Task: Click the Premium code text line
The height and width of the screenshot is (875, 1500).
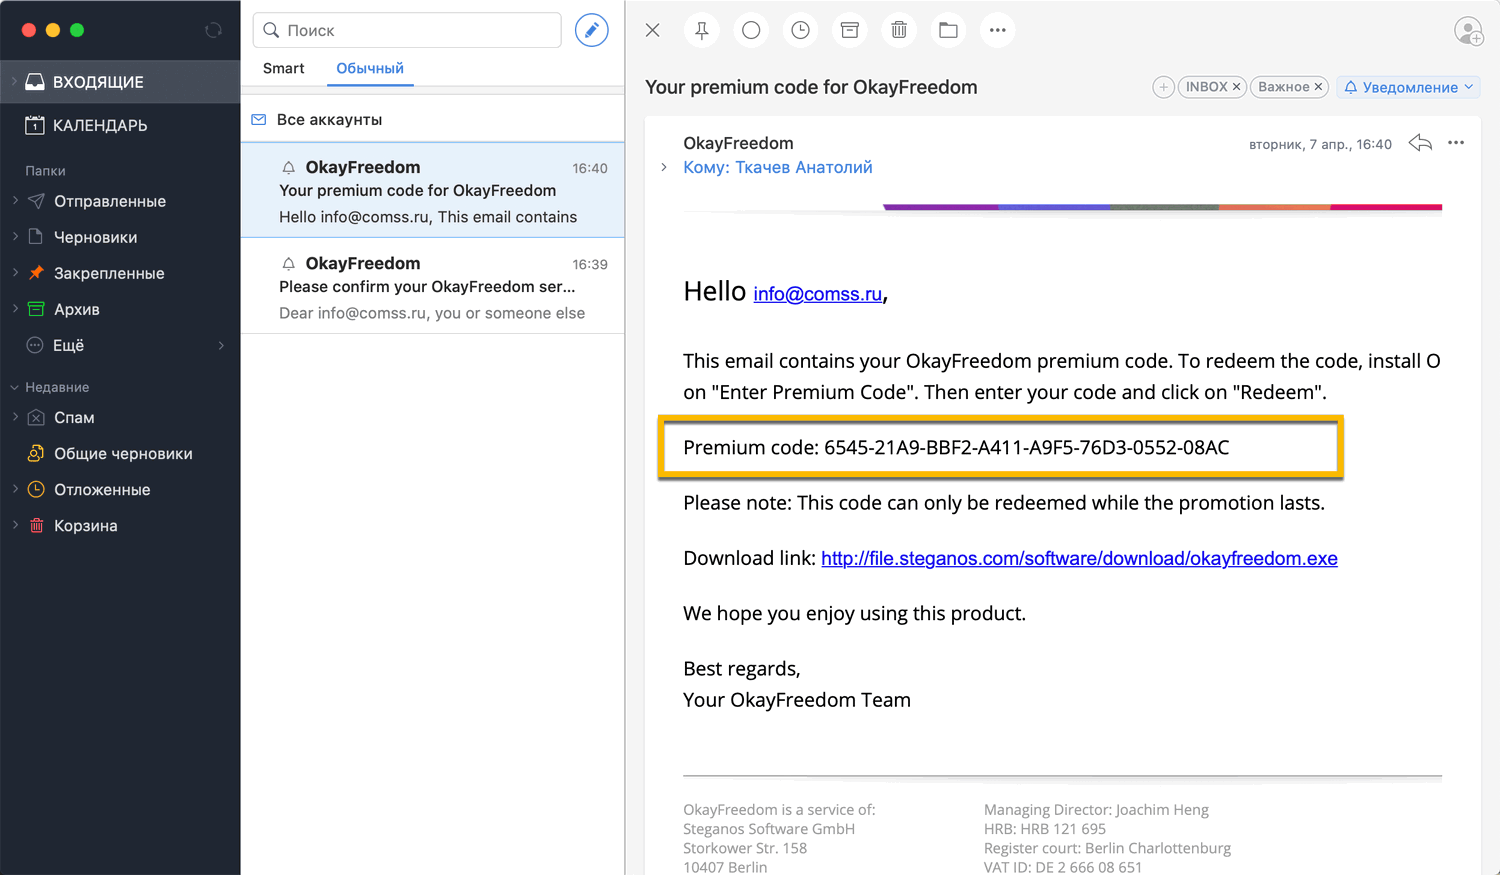Action: click(x=956, y=447)
